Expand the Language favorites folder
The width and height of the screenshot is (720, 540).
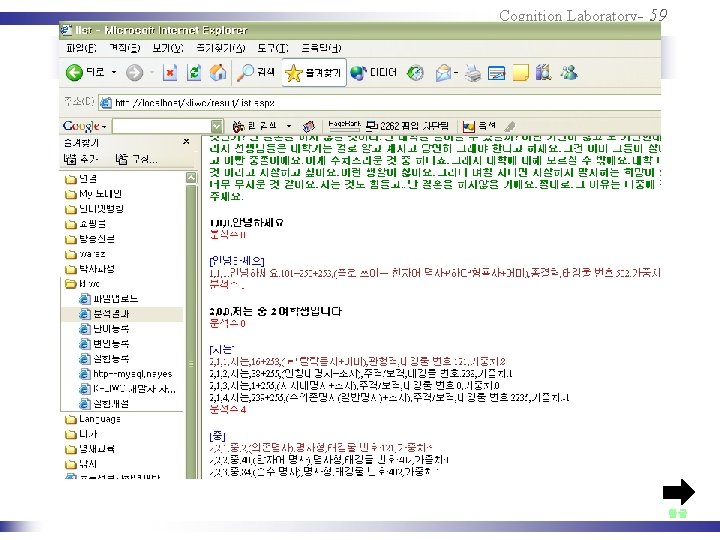[x=93, y=419]
